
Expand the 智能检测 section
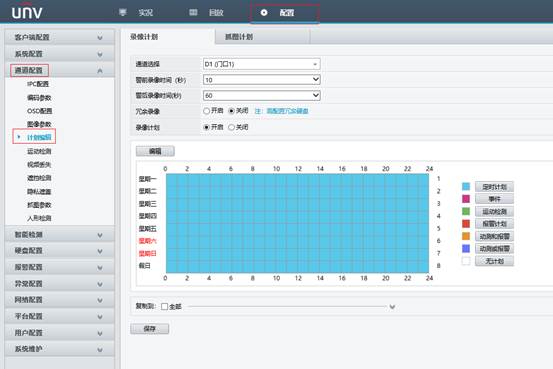click(60, 235)
